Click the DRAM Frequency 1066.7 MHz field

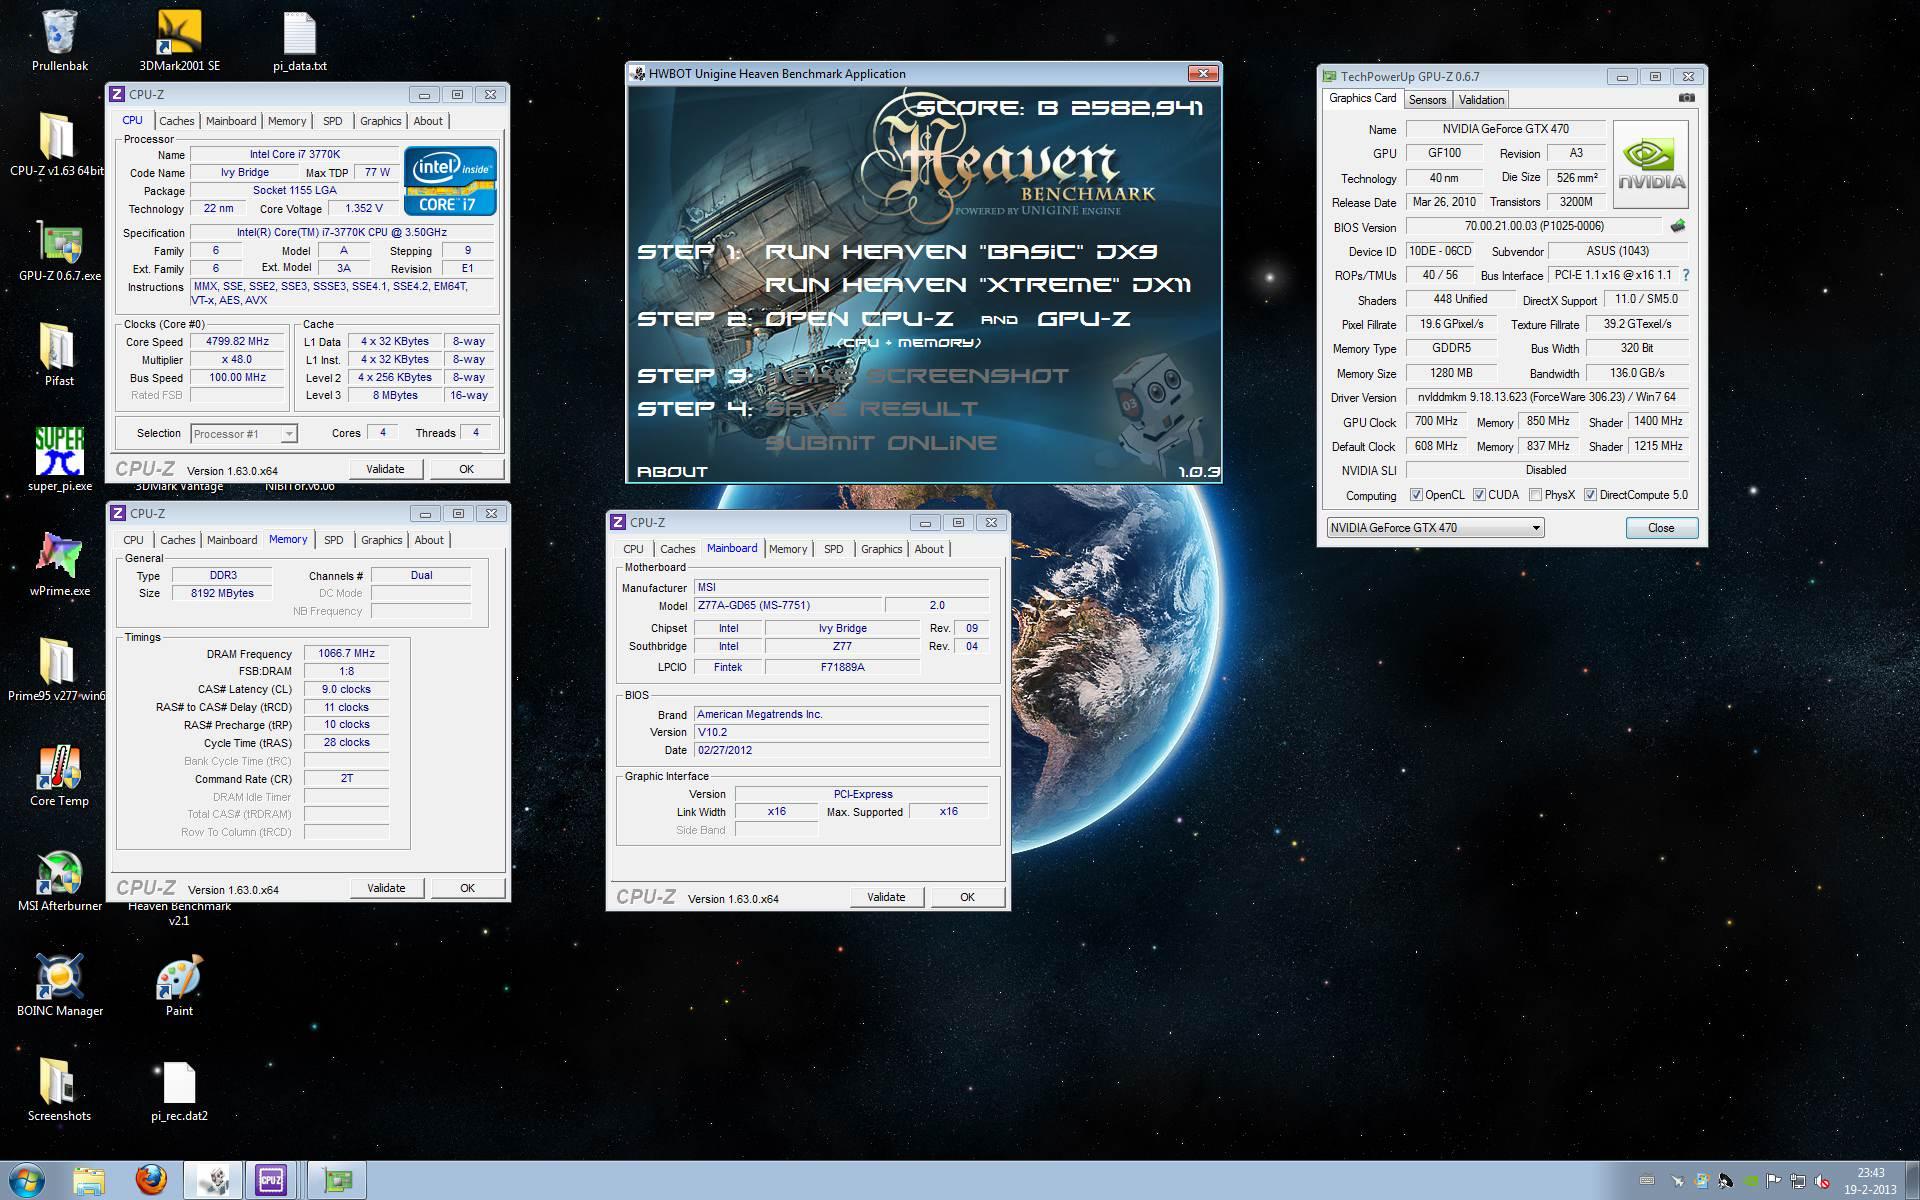346,654
